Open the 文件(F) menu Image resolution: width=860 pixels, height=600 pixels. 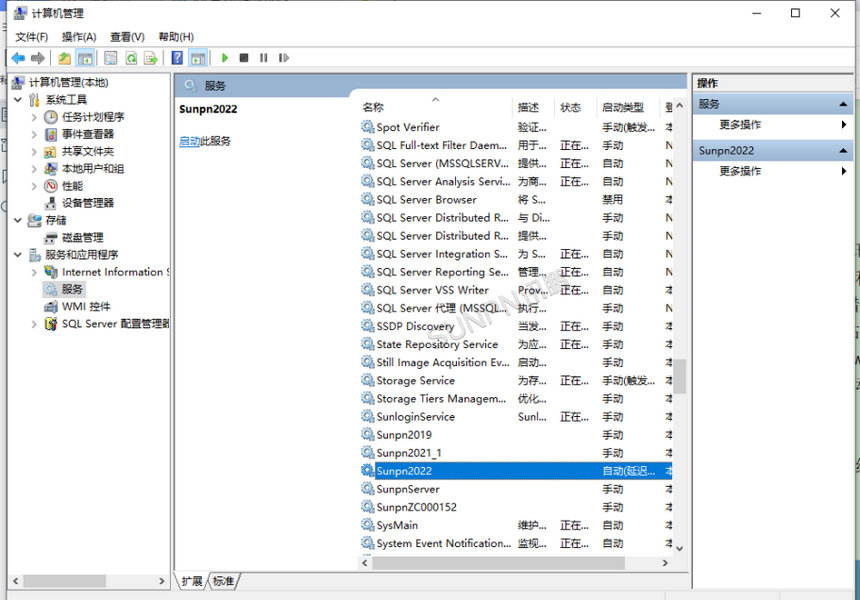click(31, 37)
